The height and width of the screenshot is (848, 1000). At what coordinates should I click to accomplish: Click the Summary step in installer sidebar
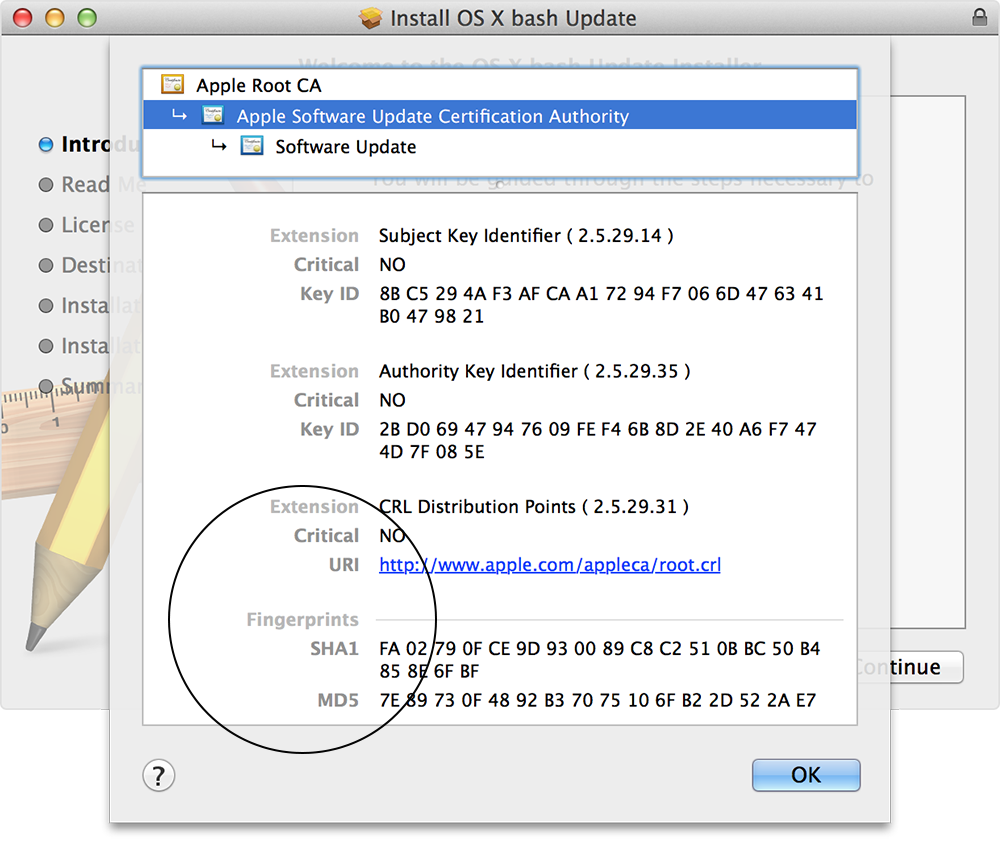point(91,386)
